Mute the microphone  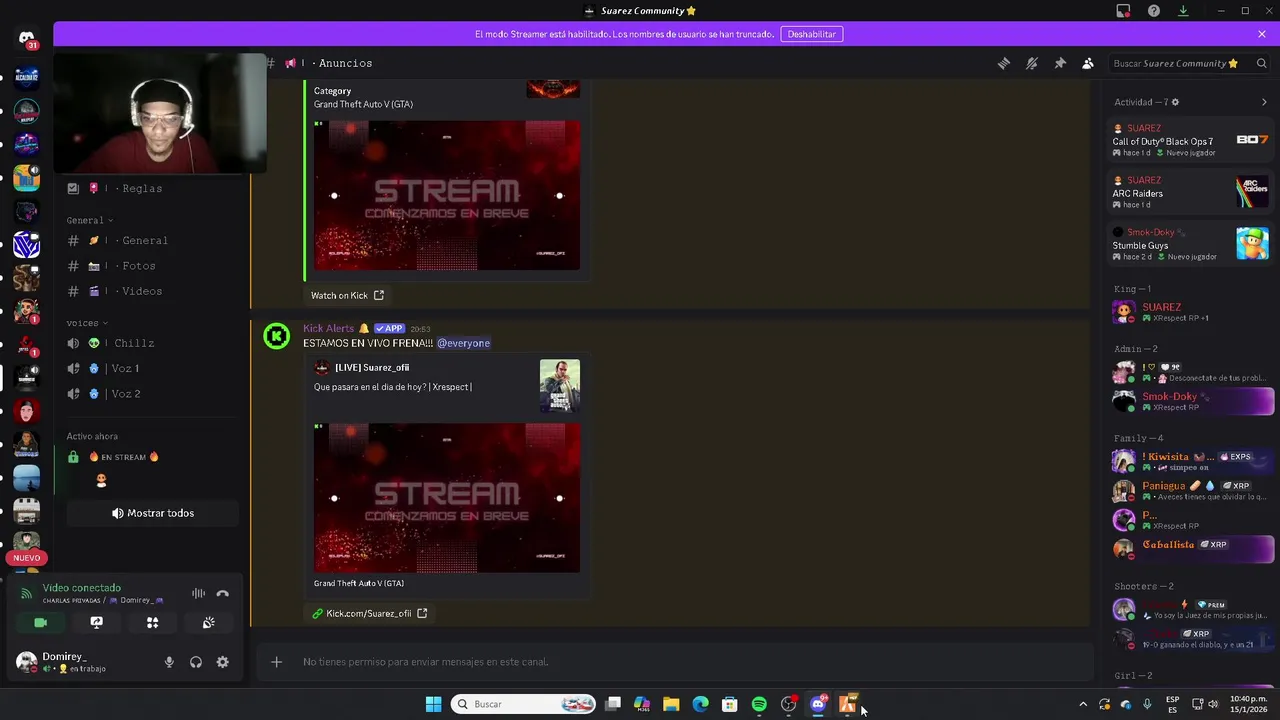(x=169, y=662)
